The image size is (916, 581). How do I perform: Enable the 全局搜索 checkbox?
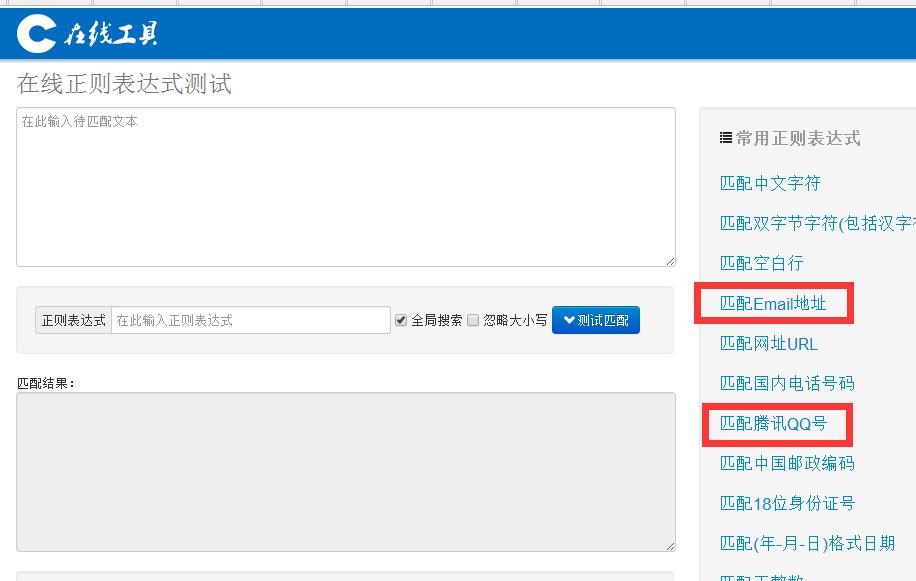401,320
